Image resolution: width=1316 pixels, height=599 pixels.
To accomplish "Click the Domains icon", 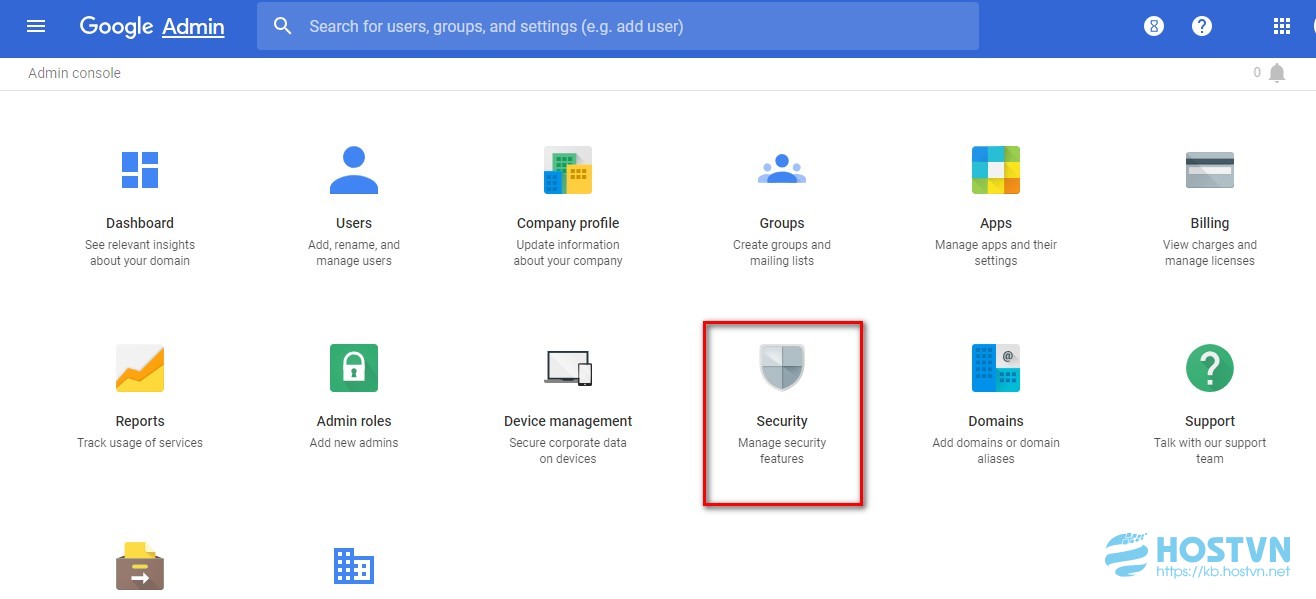I will tap(996, 368).
